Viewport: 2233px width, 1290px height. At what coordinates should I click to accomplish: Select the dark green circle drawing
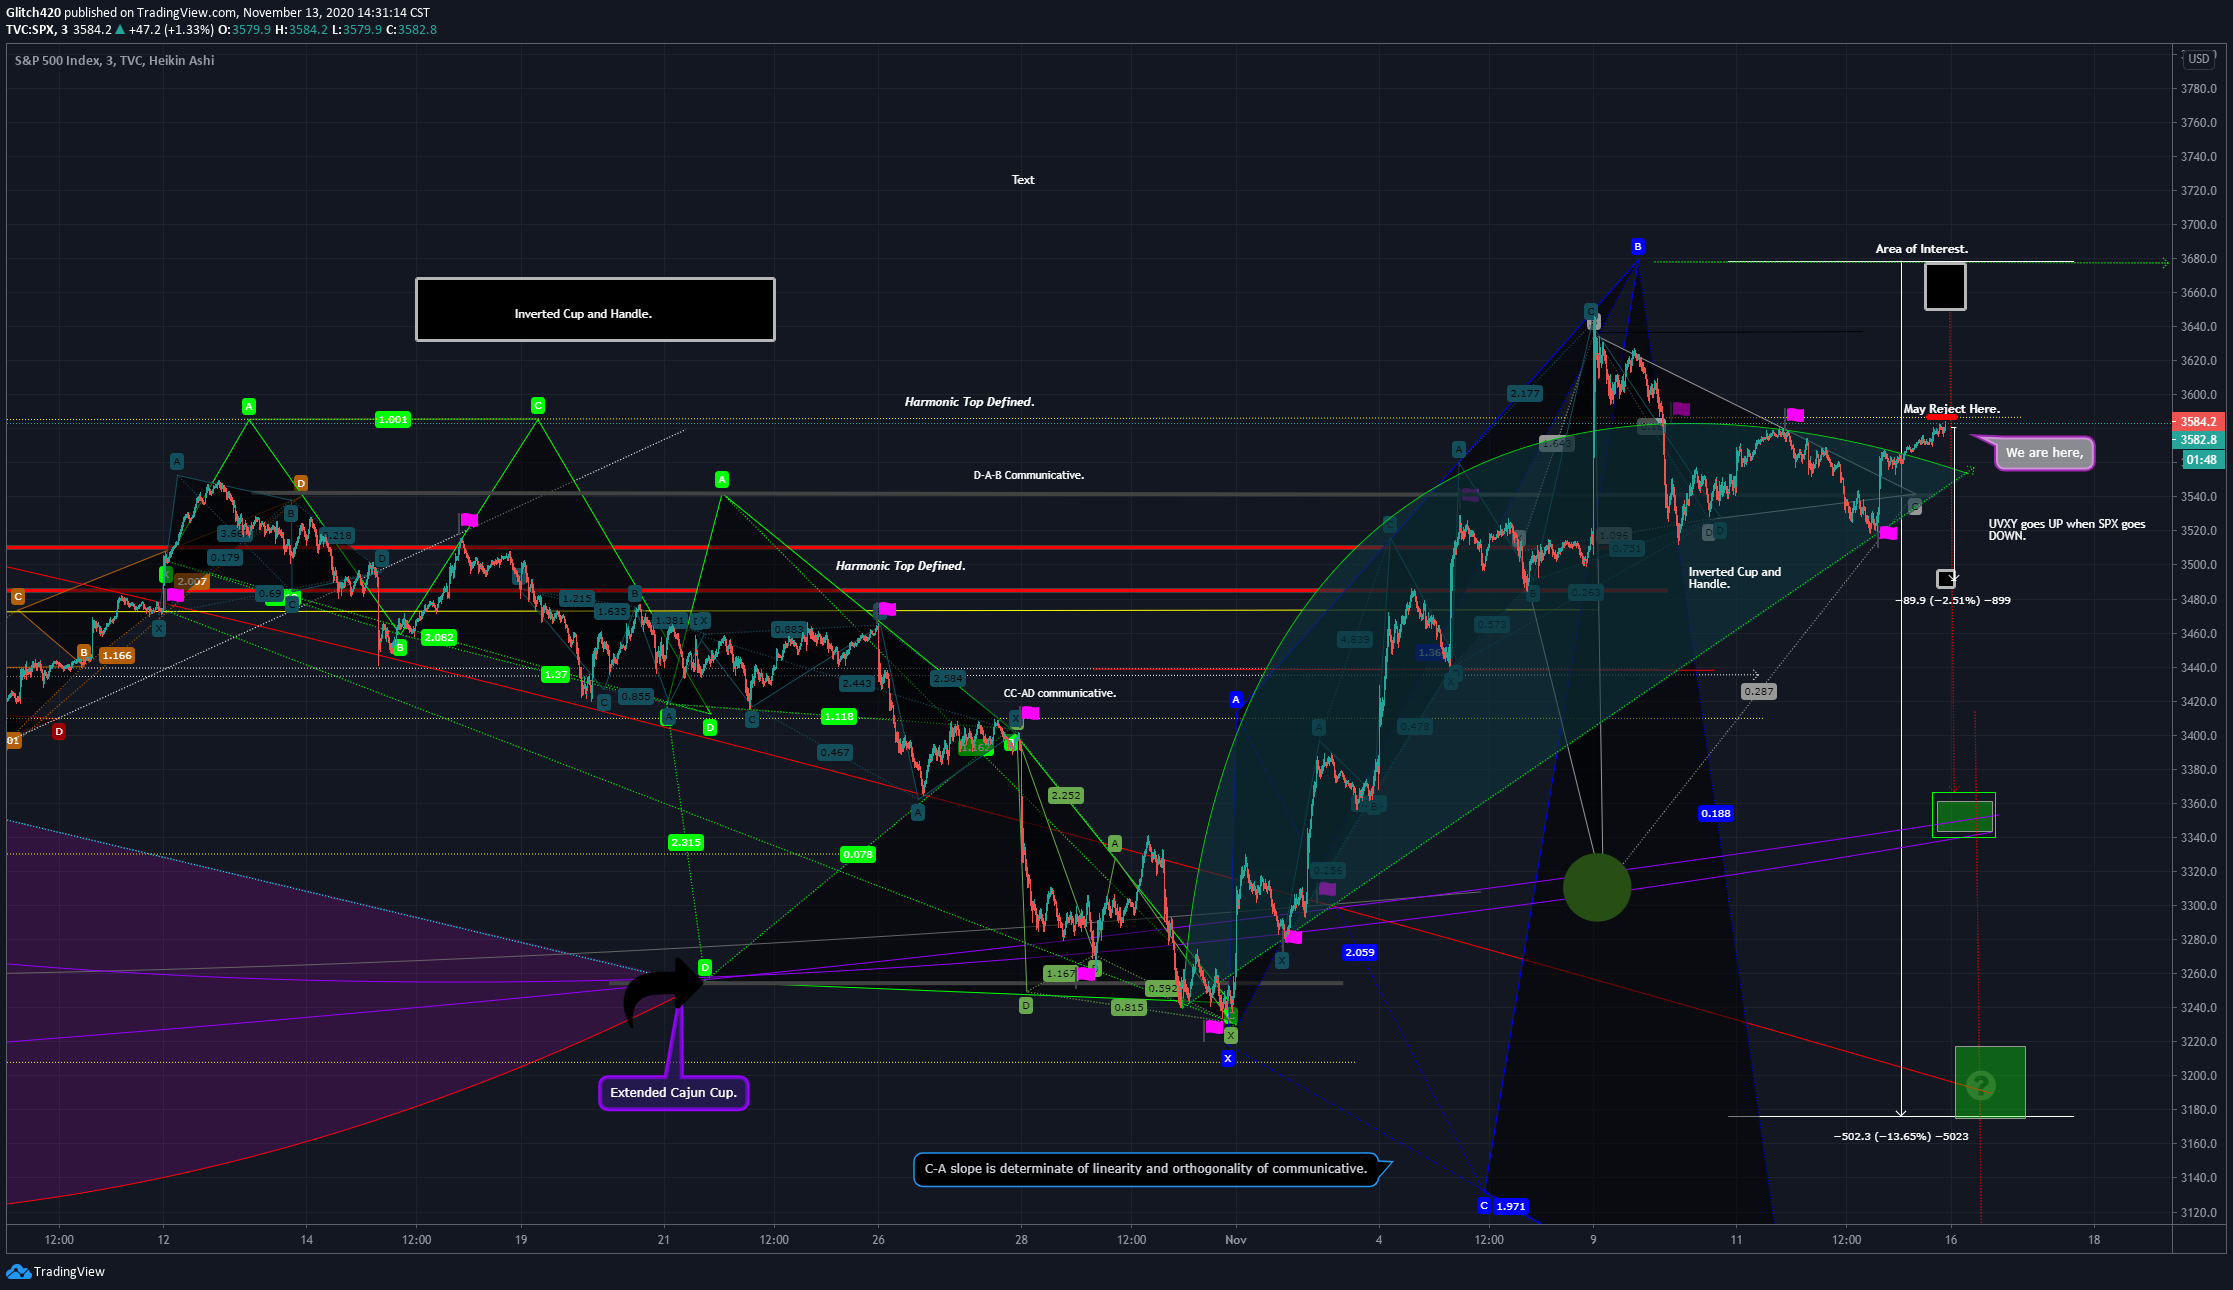[x=1597, y=887]
